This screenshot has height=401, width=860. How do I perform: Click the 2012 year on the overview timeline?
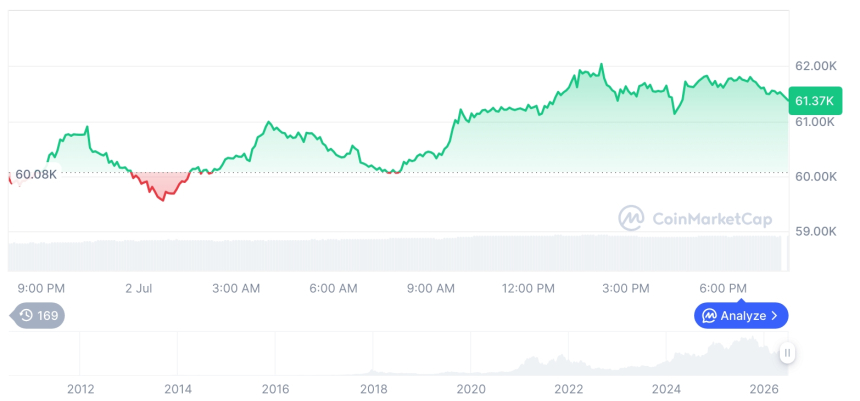tap(80, 389)
